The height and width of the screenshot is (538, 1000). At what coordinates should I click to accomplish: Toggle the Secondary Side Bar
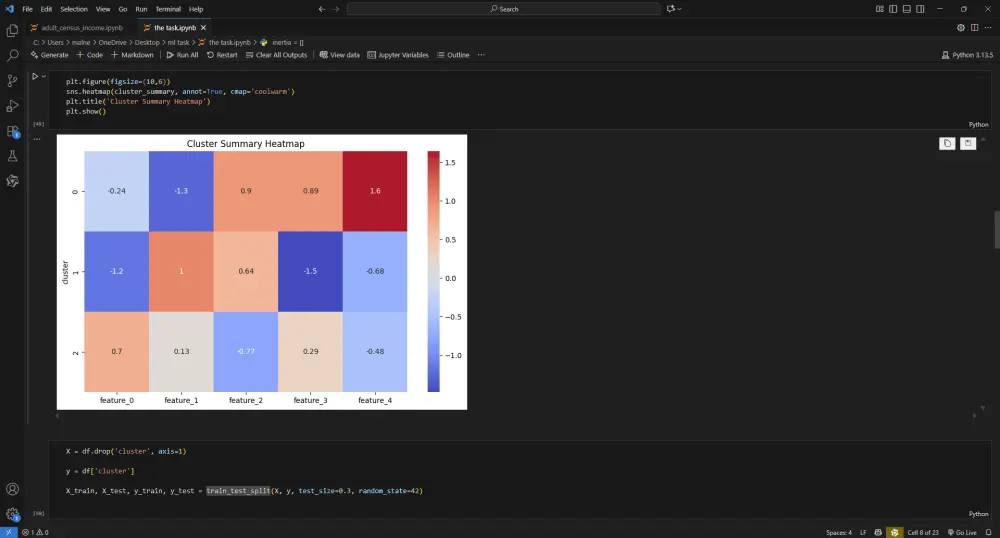tap(920, 9)
